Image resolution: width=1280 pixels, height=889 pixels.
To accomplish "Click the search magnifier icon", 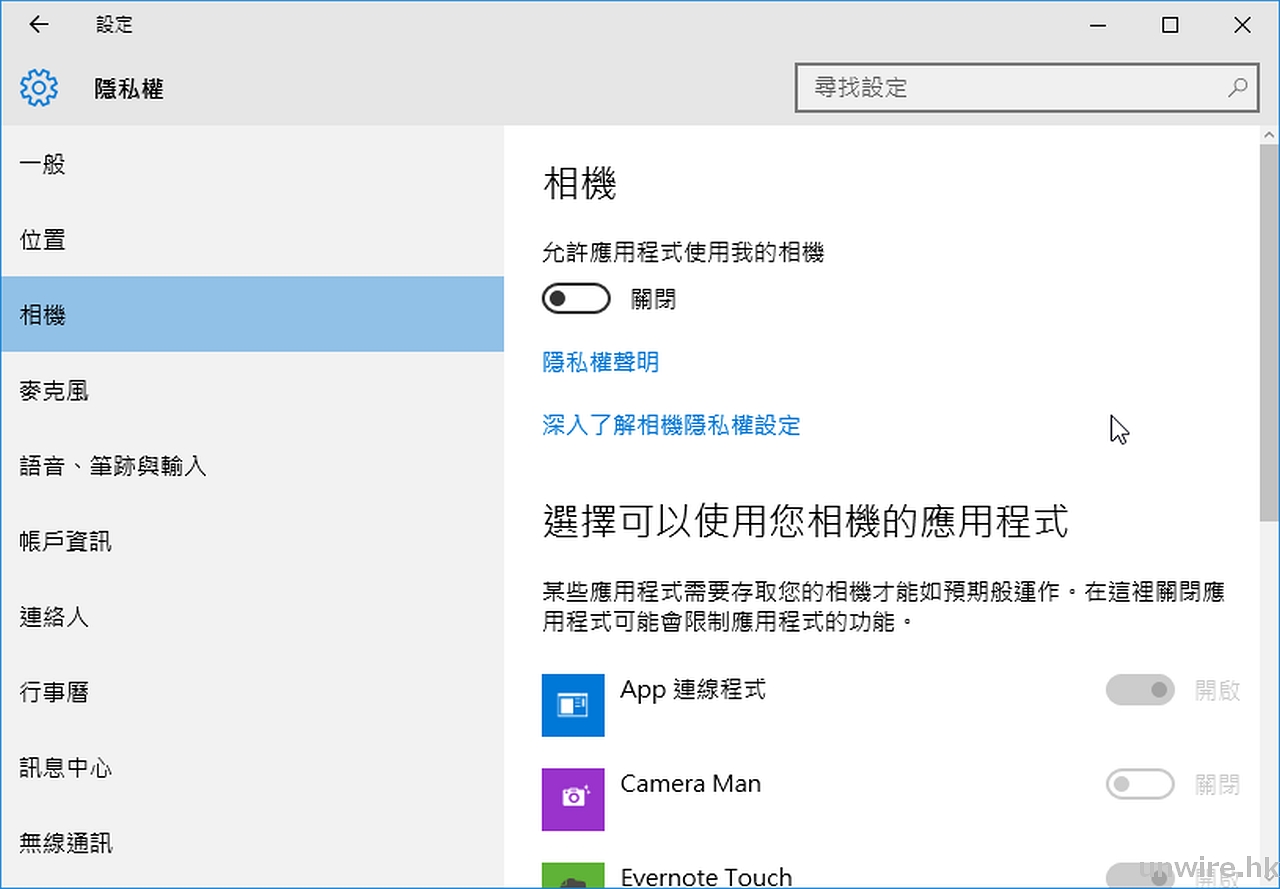I will [1237, 88].
